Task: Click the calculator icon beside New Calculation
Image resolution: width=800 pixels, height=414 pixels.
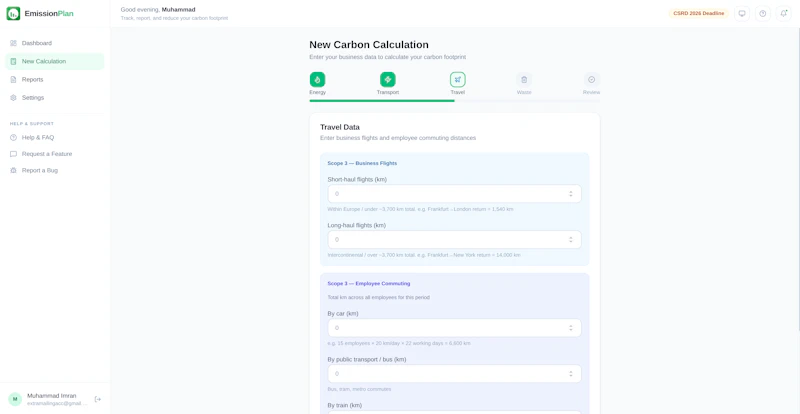Action: 13,61
